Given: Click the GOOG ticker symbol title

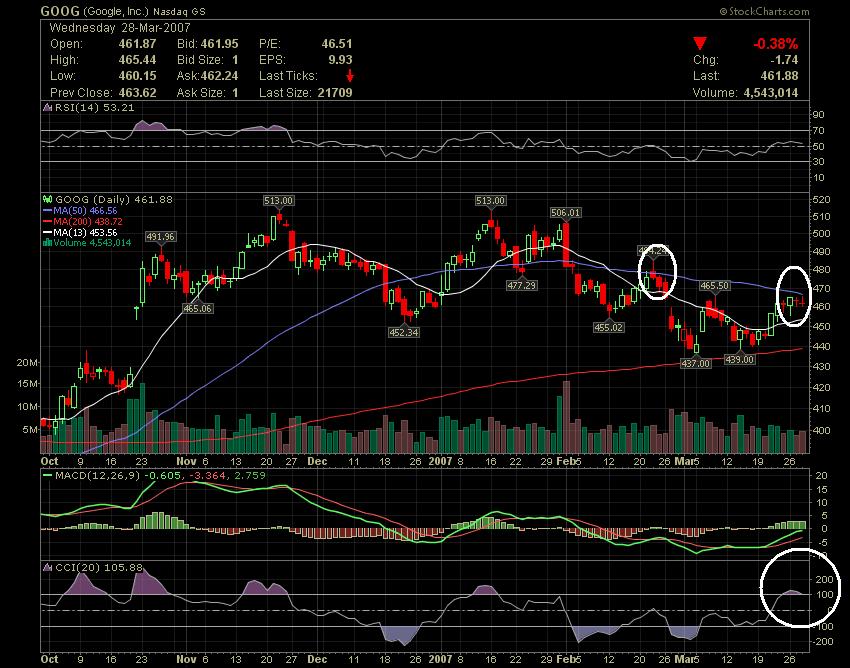Looking at the screenshot, I should pyautogui.click(x=60, y=11).
